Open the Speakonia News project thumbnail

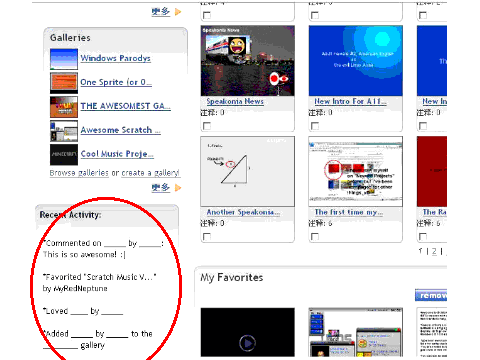tap(248, 61)
